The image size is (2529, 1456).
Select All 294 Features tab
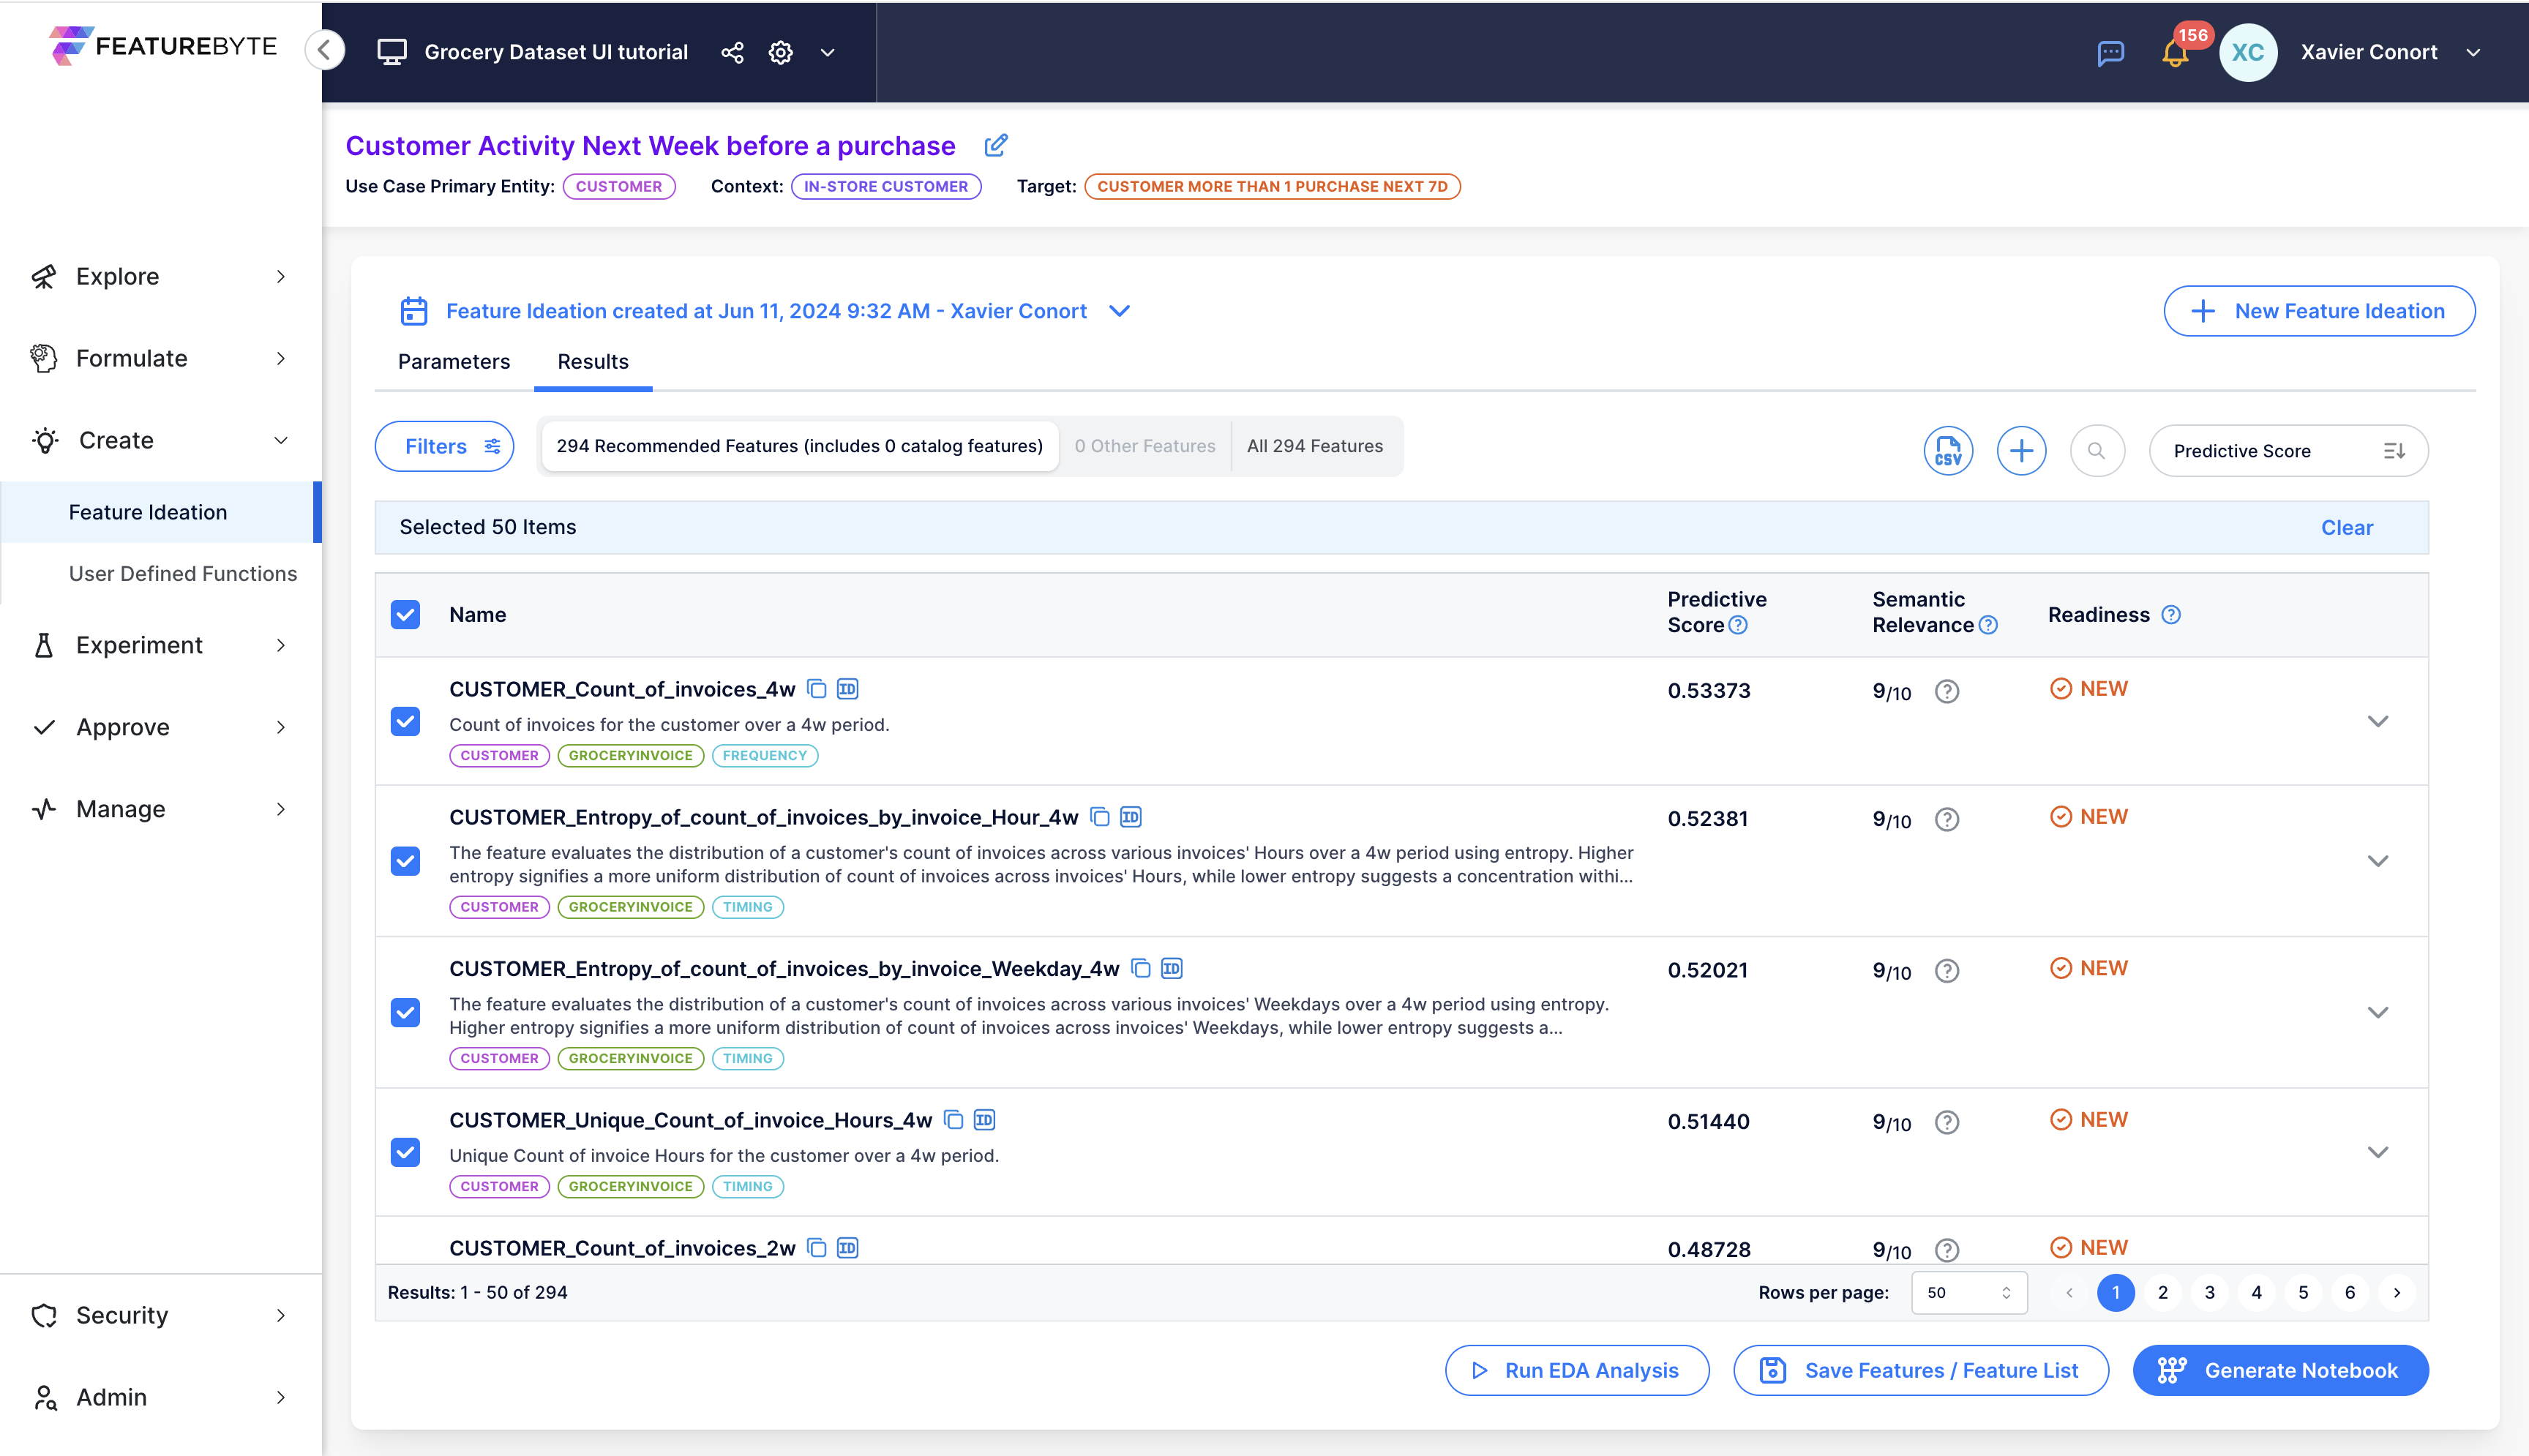tap(1314, 446)
